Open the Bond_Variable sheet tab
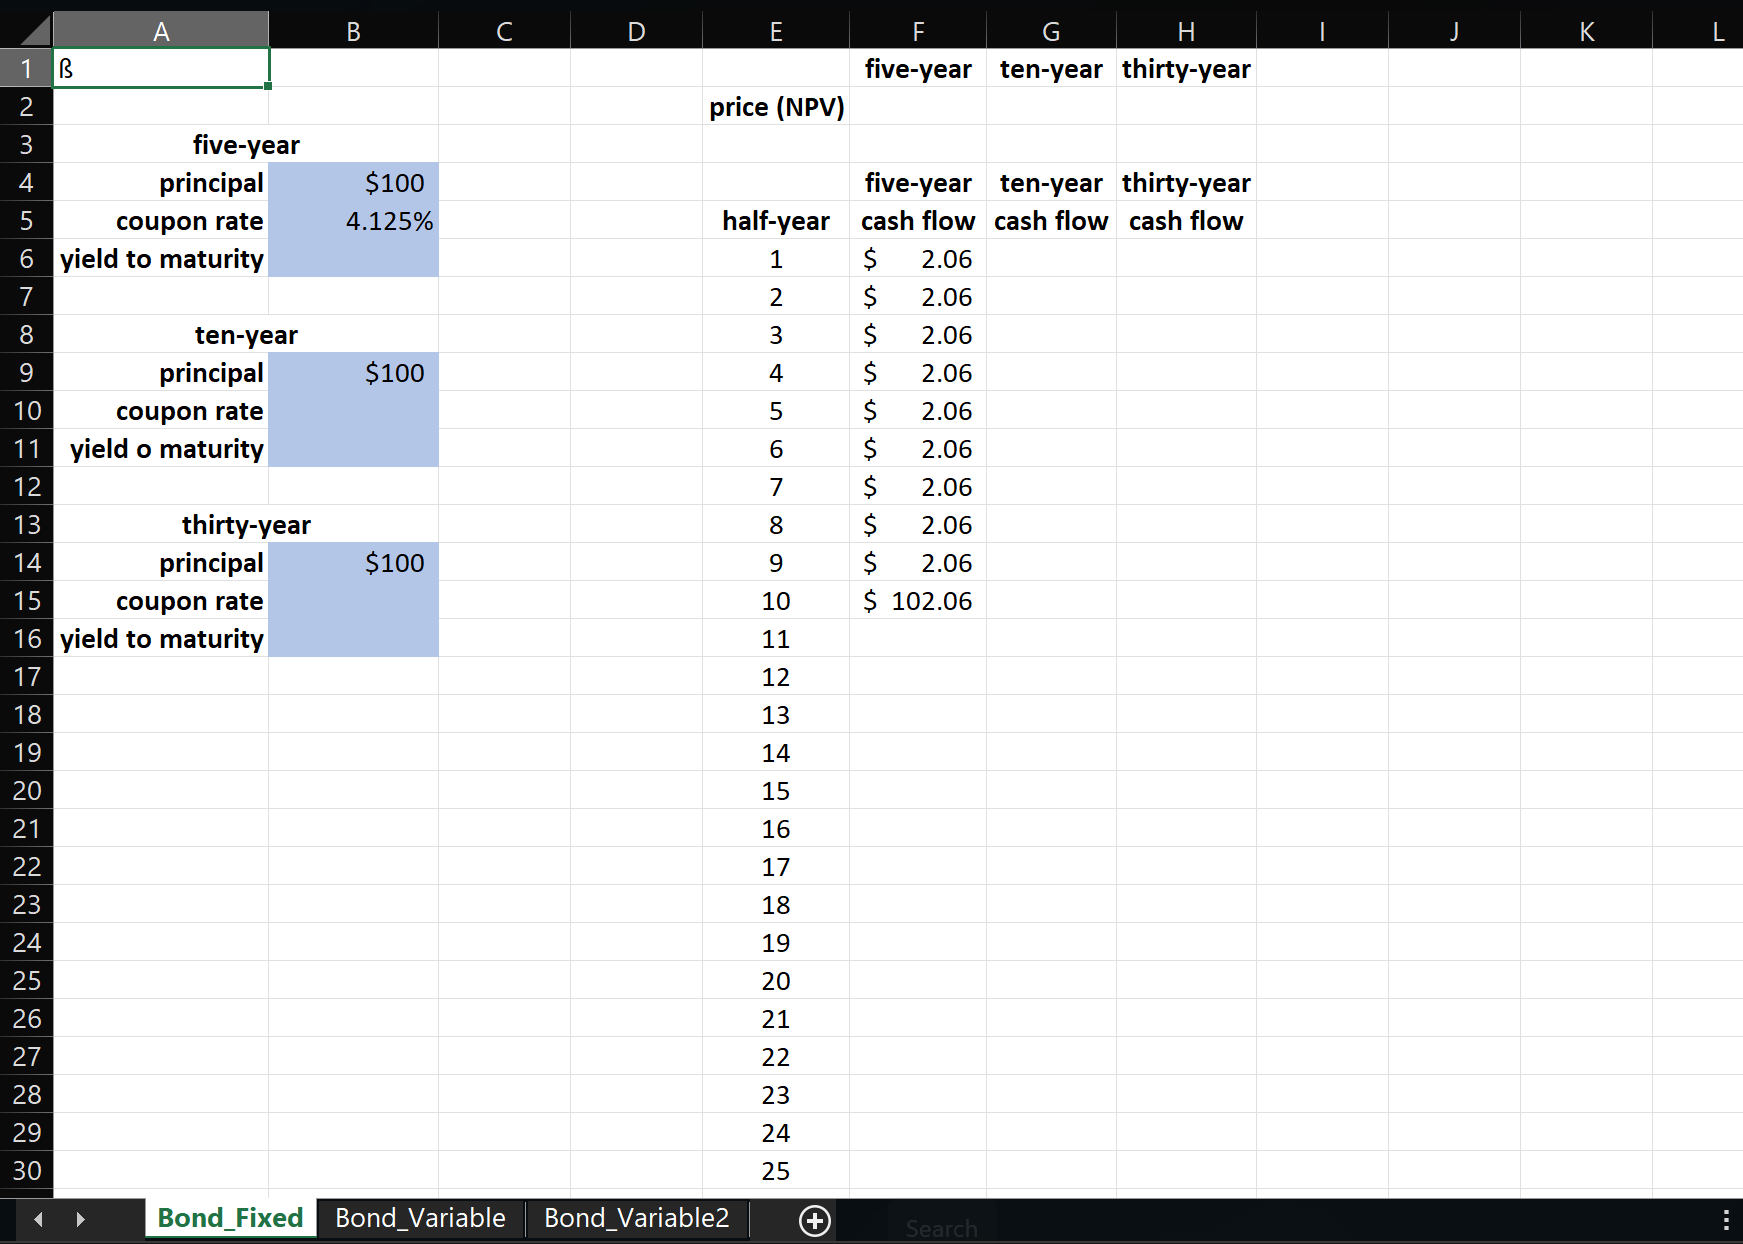 [420, 1218]
